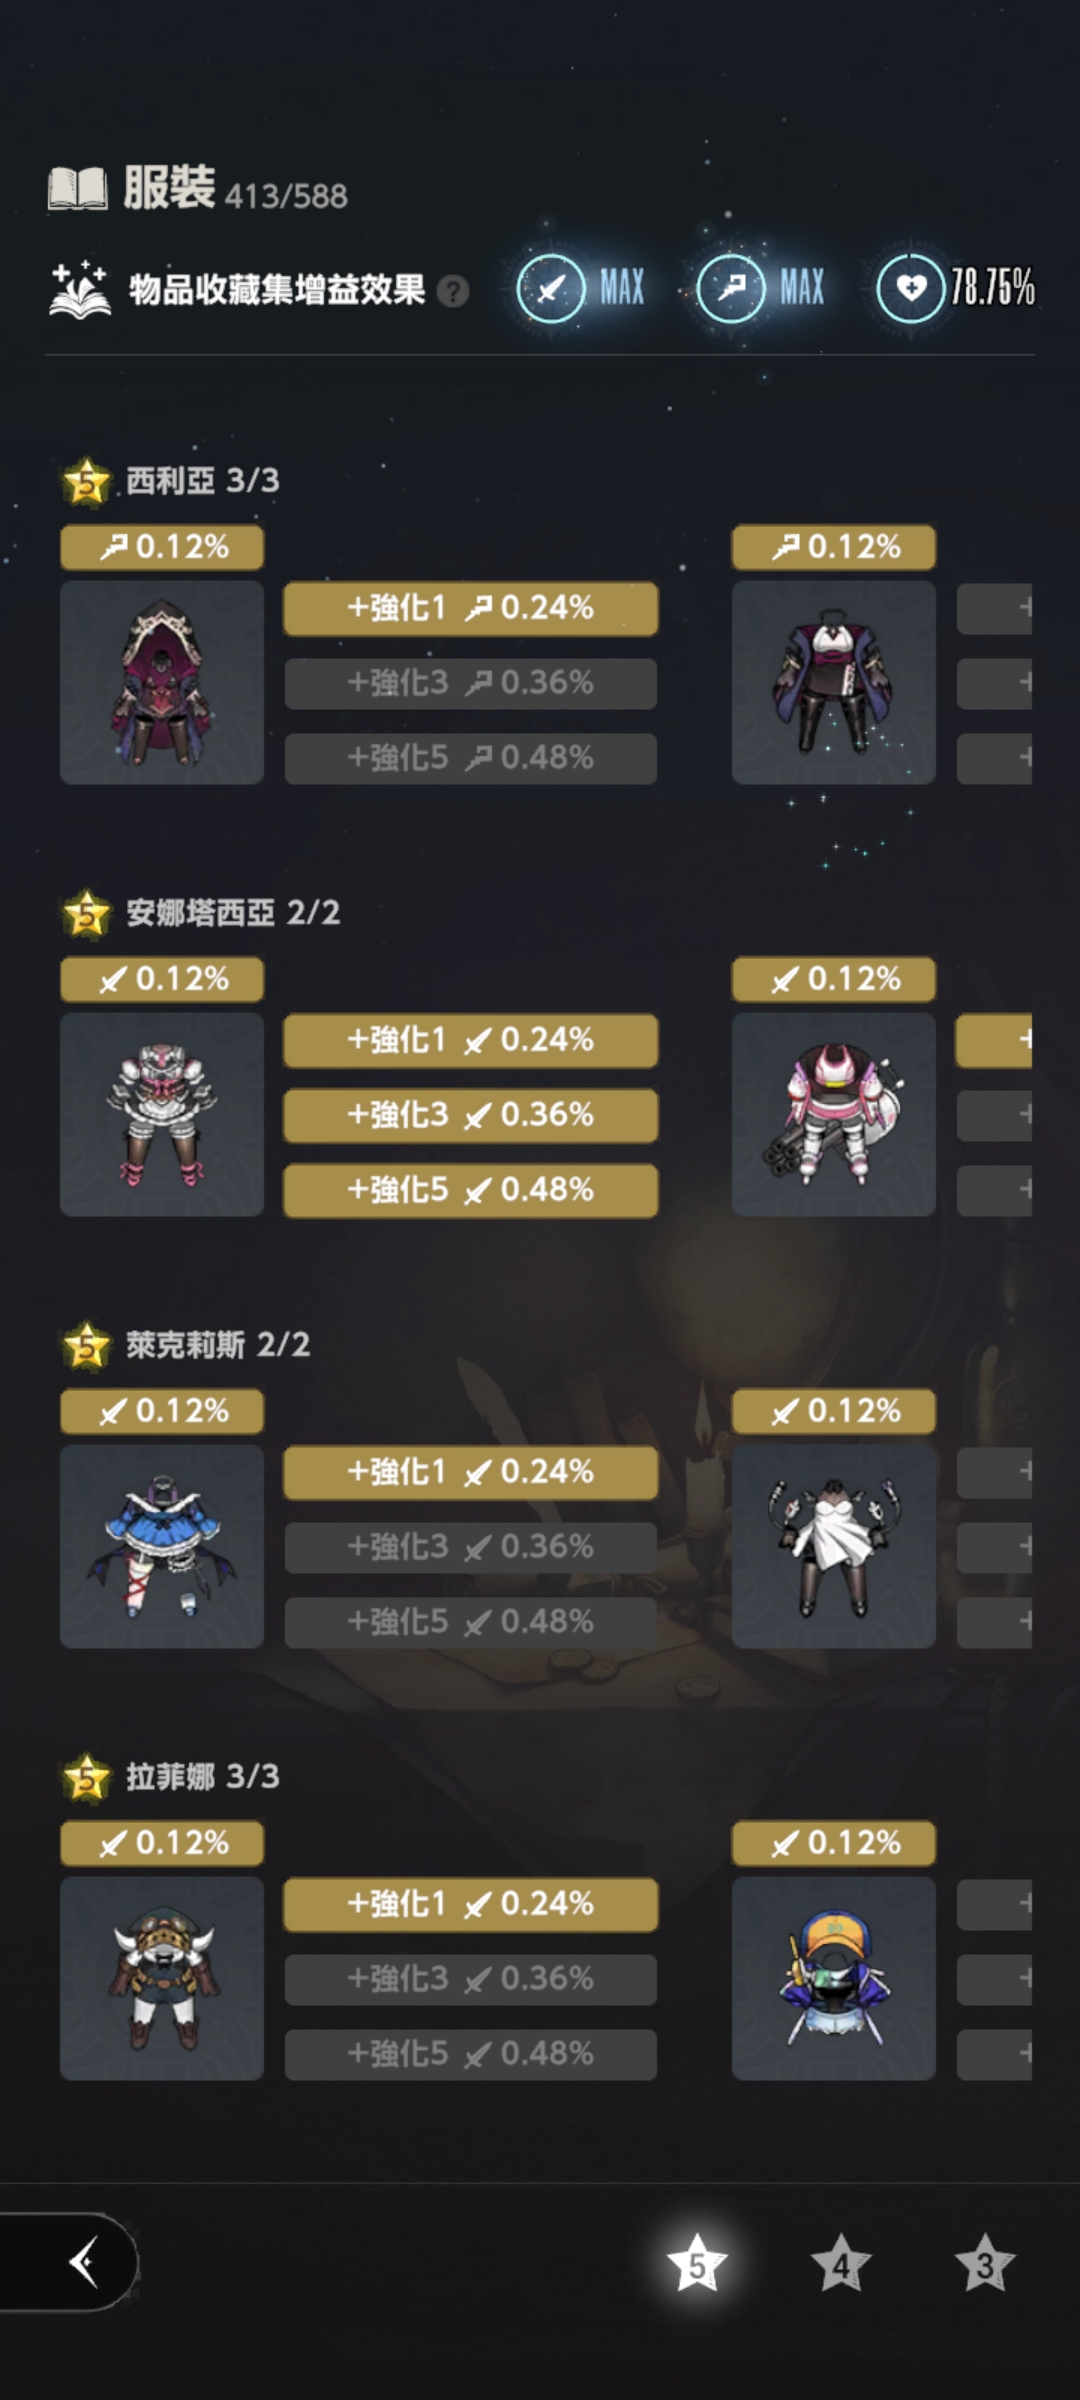Image resolution: width=1080 pixels, height=2400 pixels.
Task: Tap 拉菲娜's greyed +強化5 0.48% bar
Action: 471,2054
